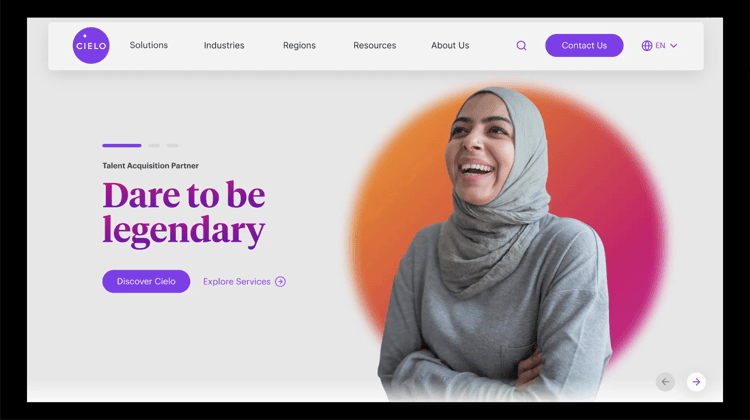The image size is (750, 420).
Task: Click the Explore Services arrow circle icon
Action: click(x=280, y=282)
